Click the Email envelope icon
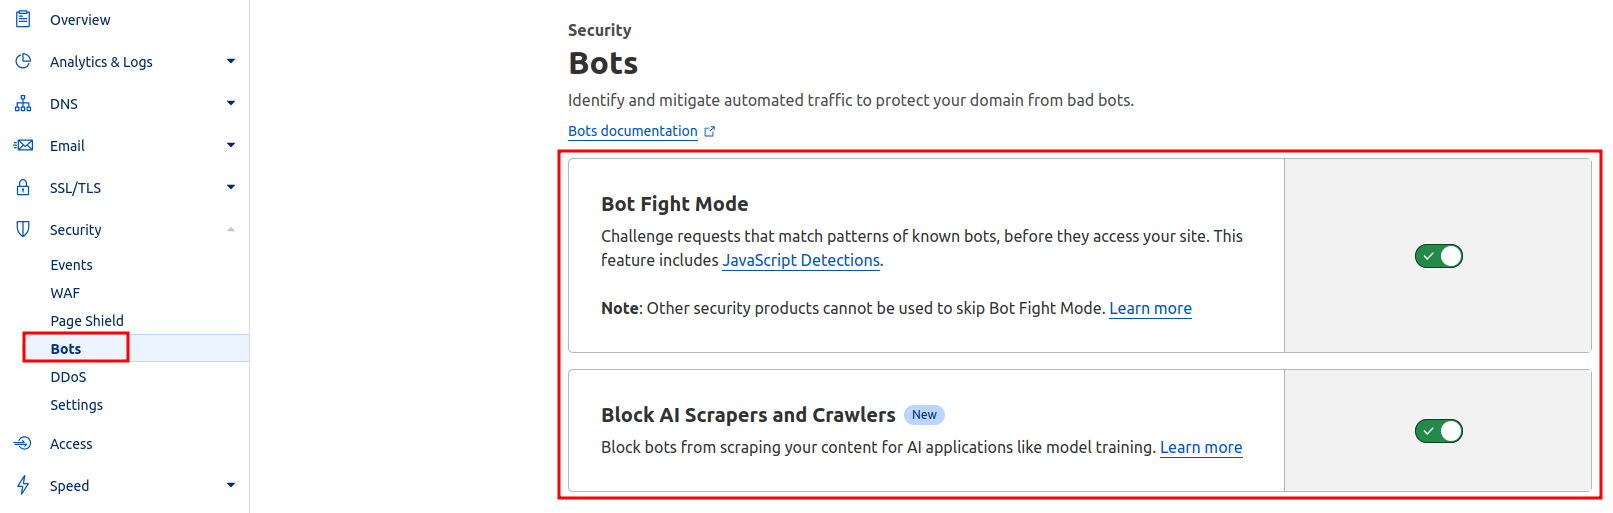The width and height of the screenshot is (1613, 513). [23, 145]
